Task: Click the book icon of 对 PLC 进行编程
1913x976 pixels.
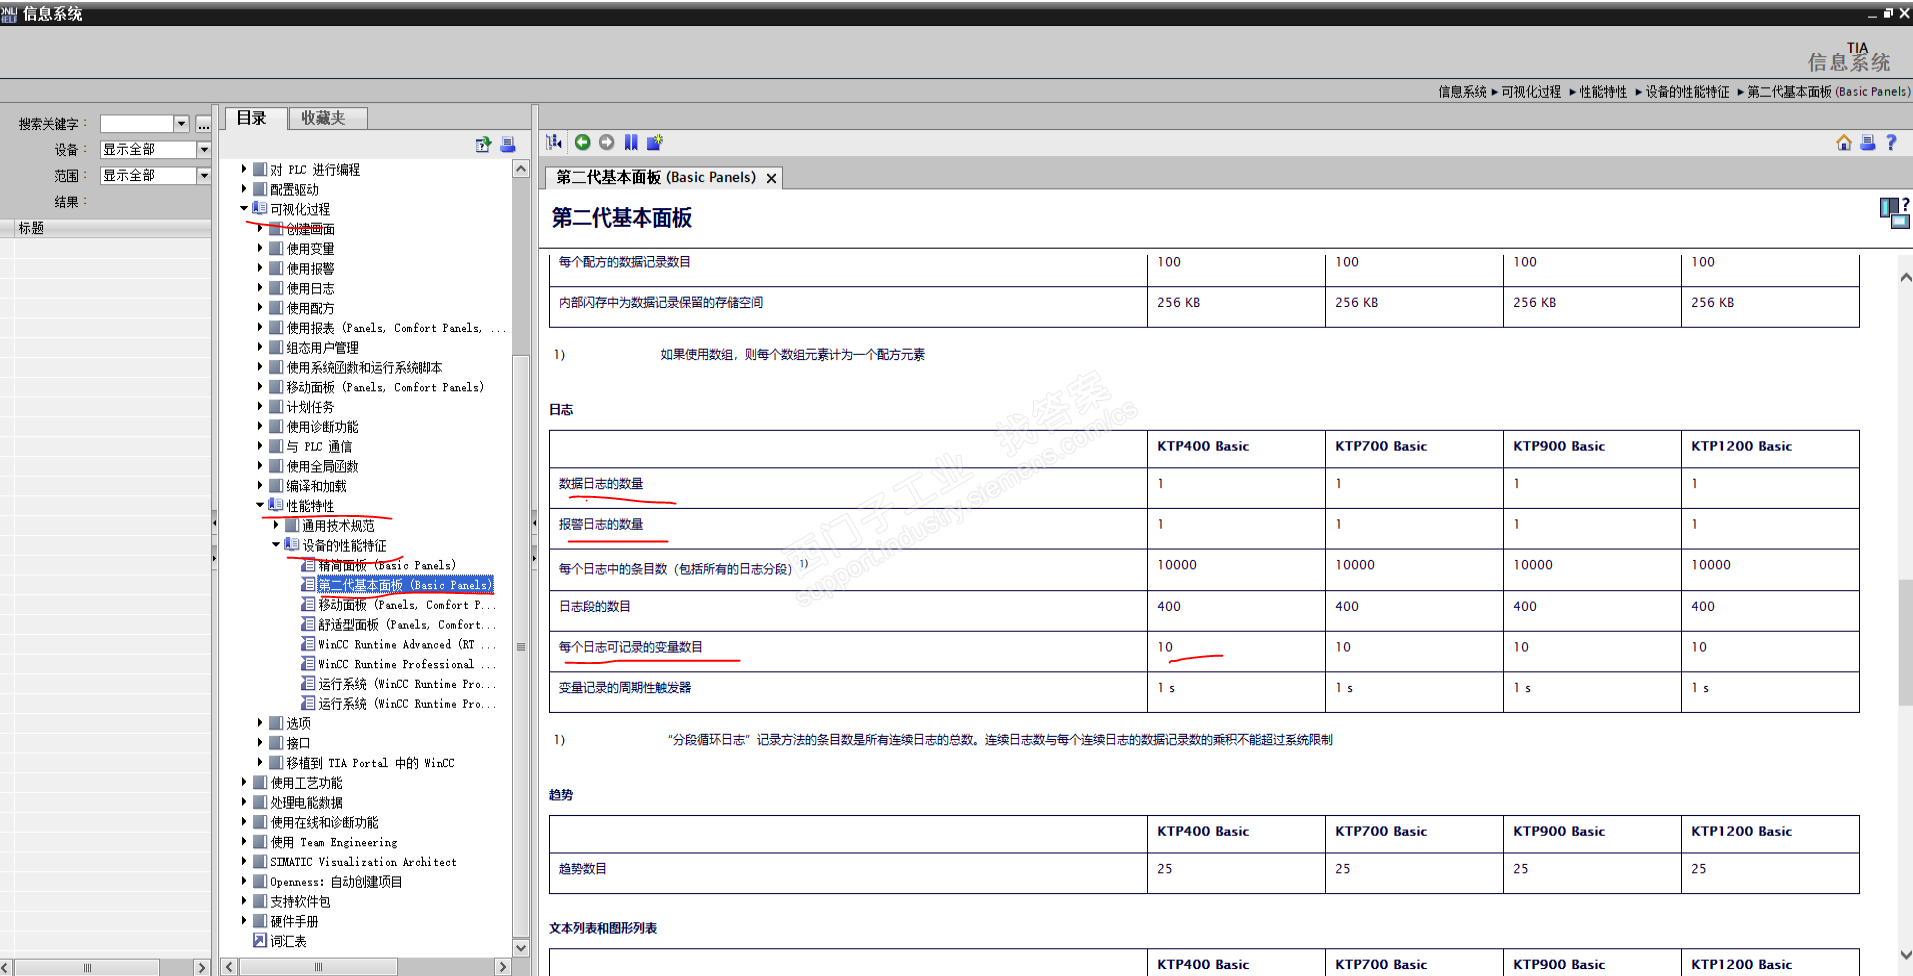Action: [260, 169]
